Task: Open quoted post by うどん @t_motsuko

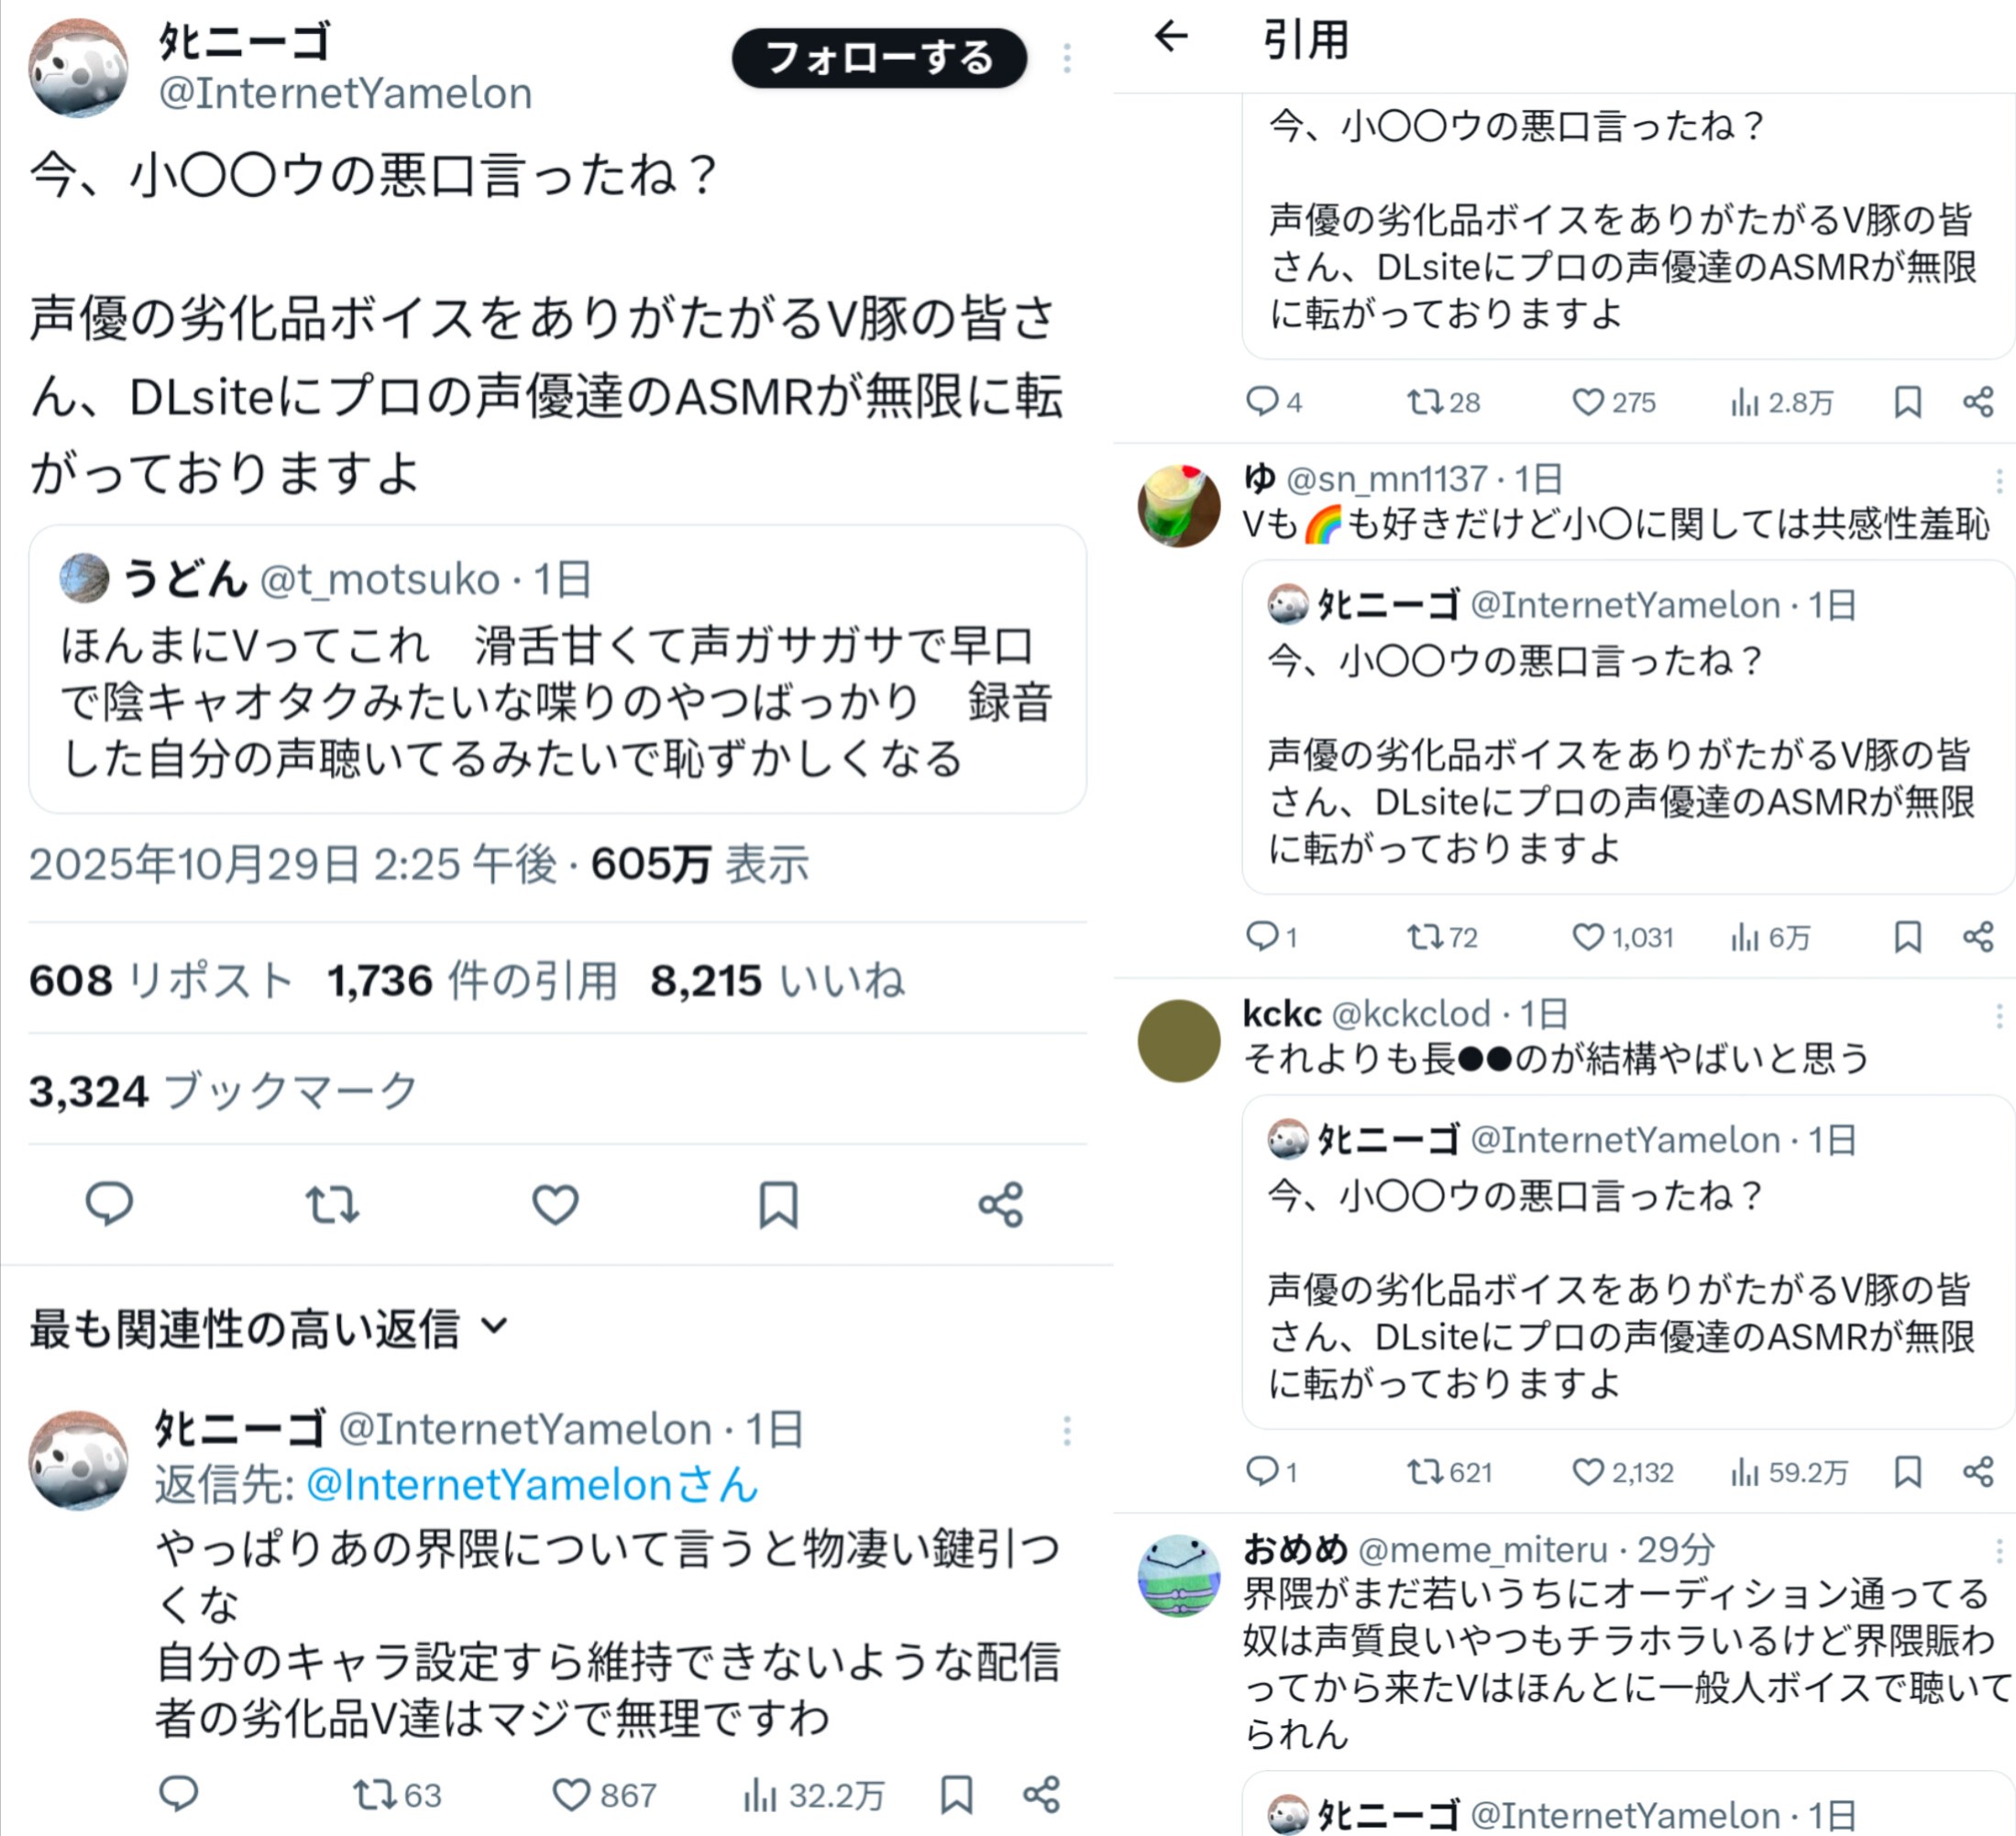Action: (557, 669)
